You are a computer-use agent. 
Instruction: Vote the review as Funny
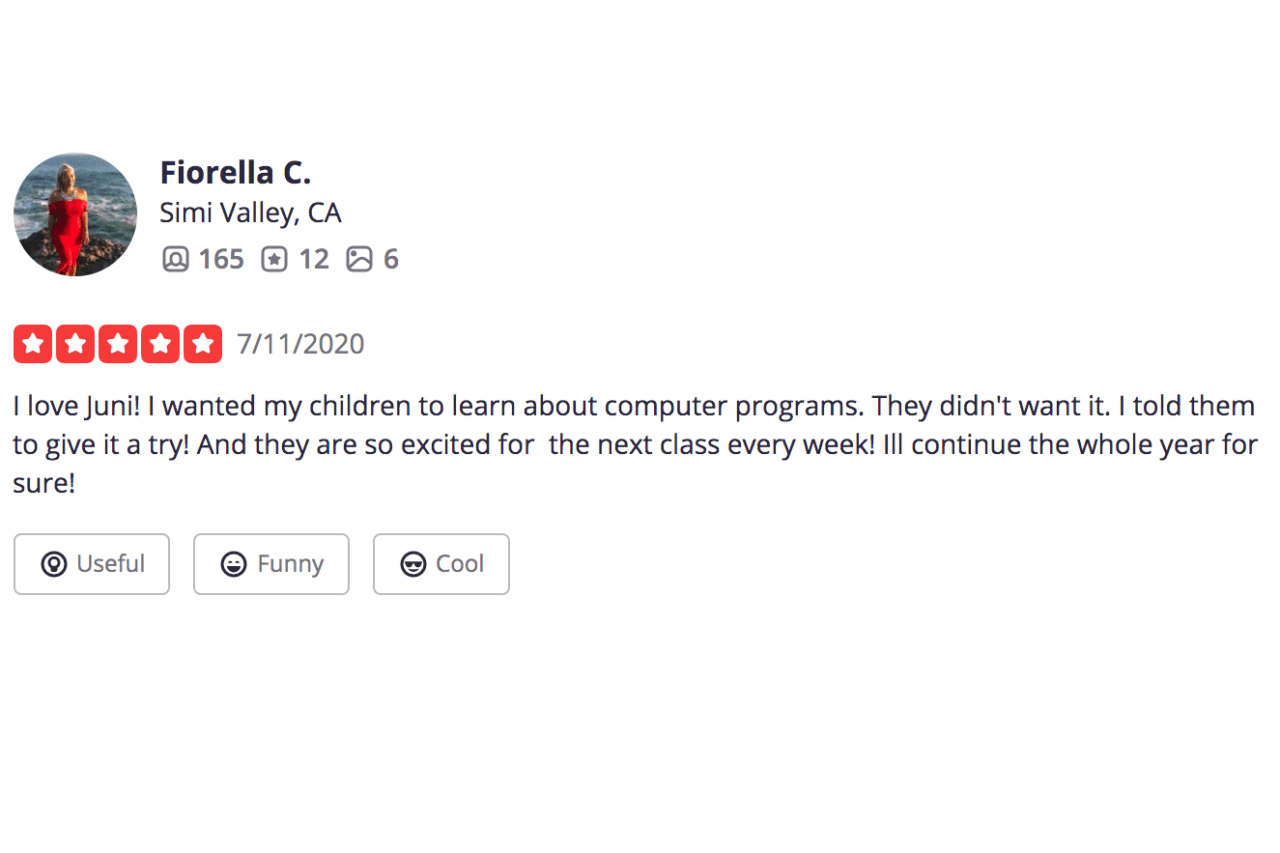click(271, 564)
